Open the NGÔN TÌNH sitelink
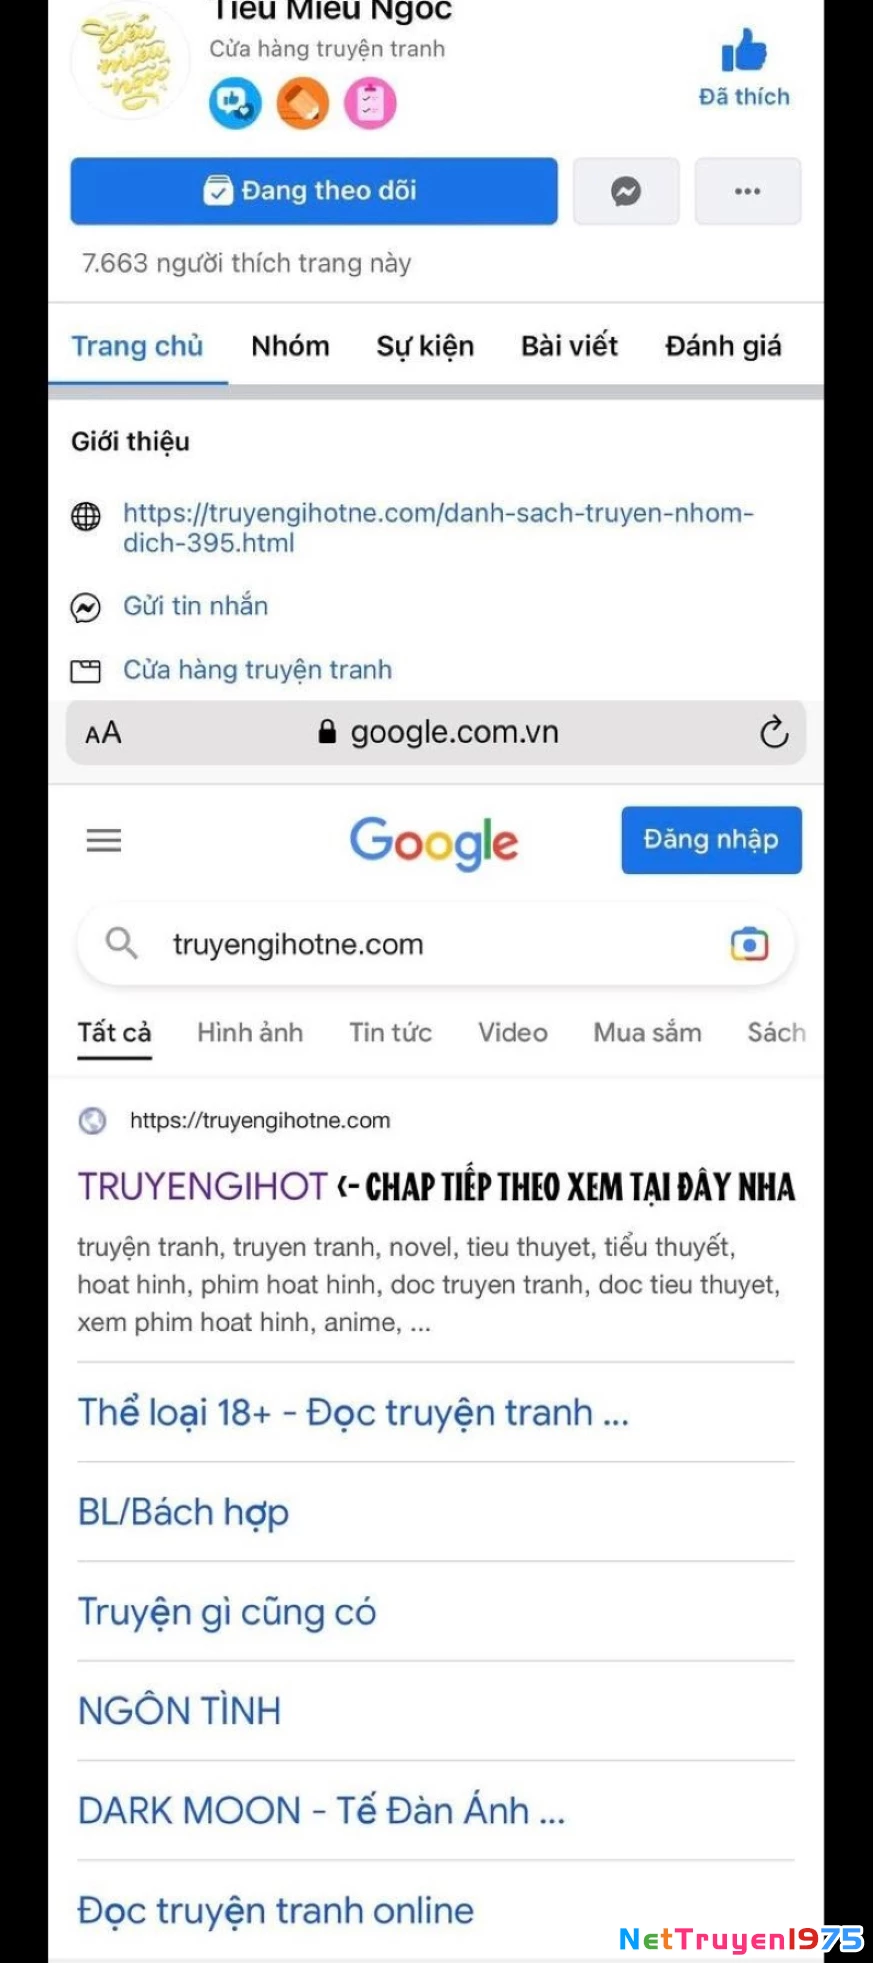 pos(180,1711)
